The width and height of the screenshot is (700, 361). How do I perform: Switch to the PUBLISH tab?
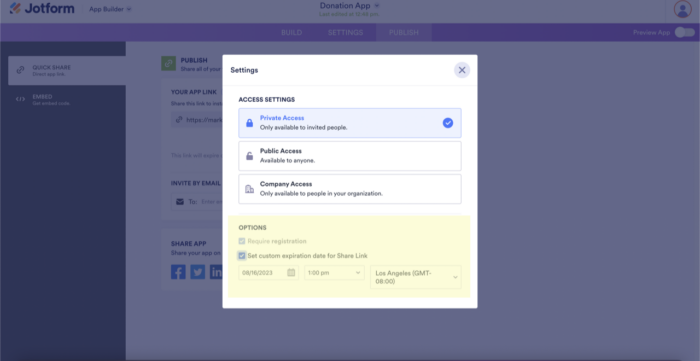click(404, 33)
